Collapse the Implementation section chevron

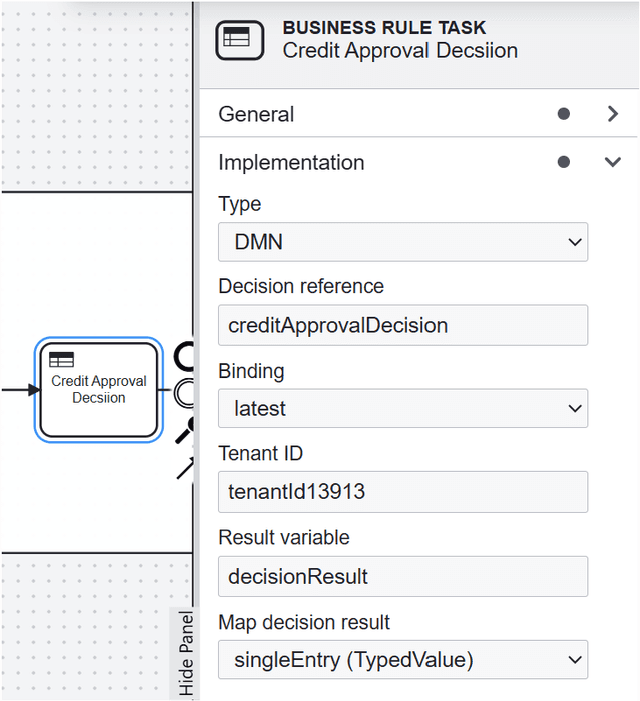(x=613, y=162)
